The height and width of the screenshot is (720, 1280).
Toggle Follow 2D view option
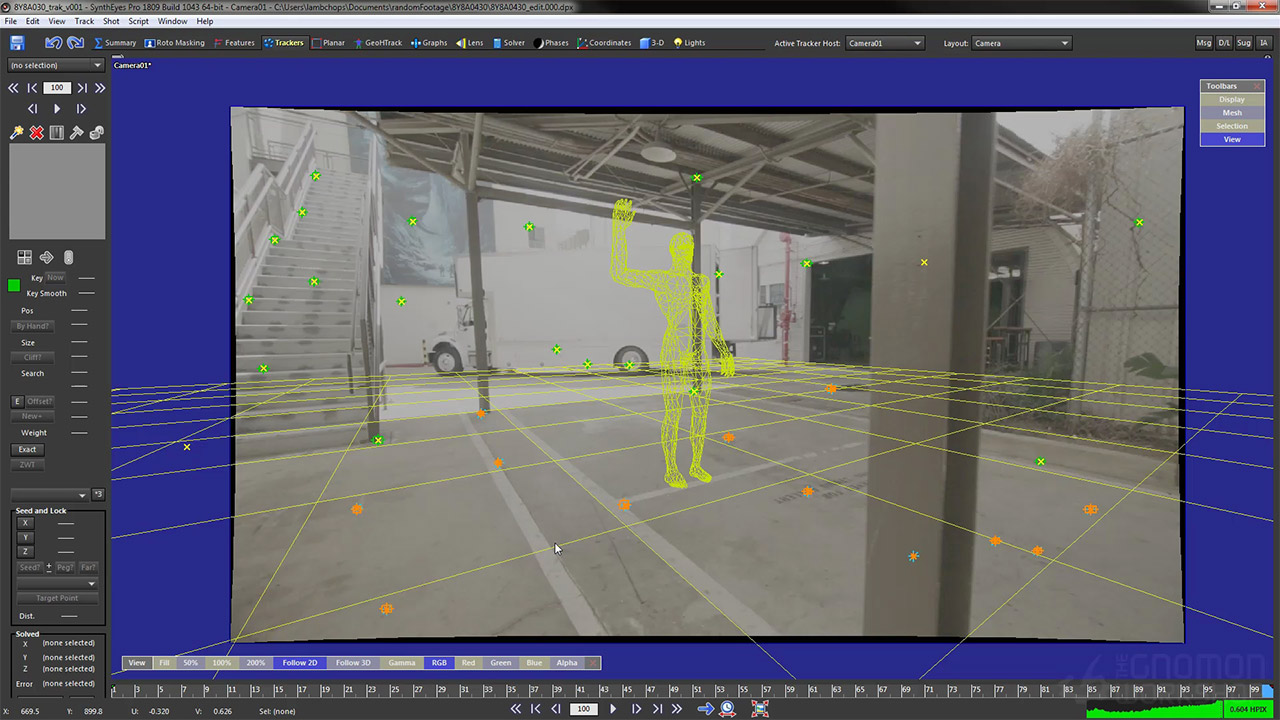click(x=299, y=663)
